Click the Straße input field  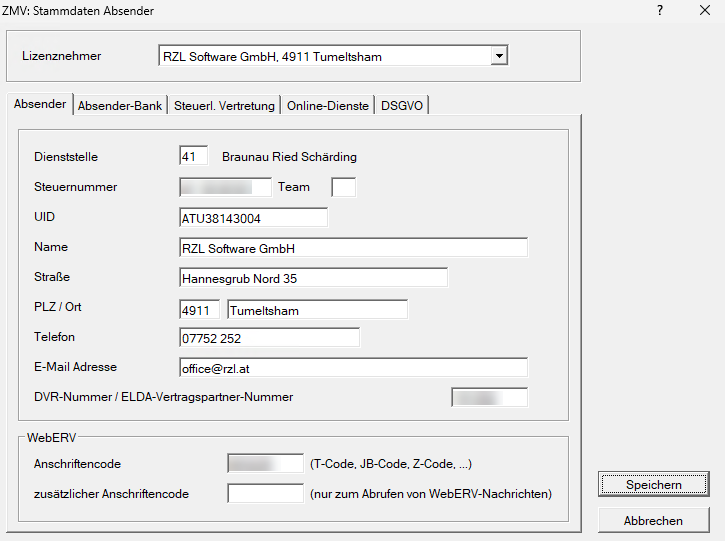click(313, 278)
